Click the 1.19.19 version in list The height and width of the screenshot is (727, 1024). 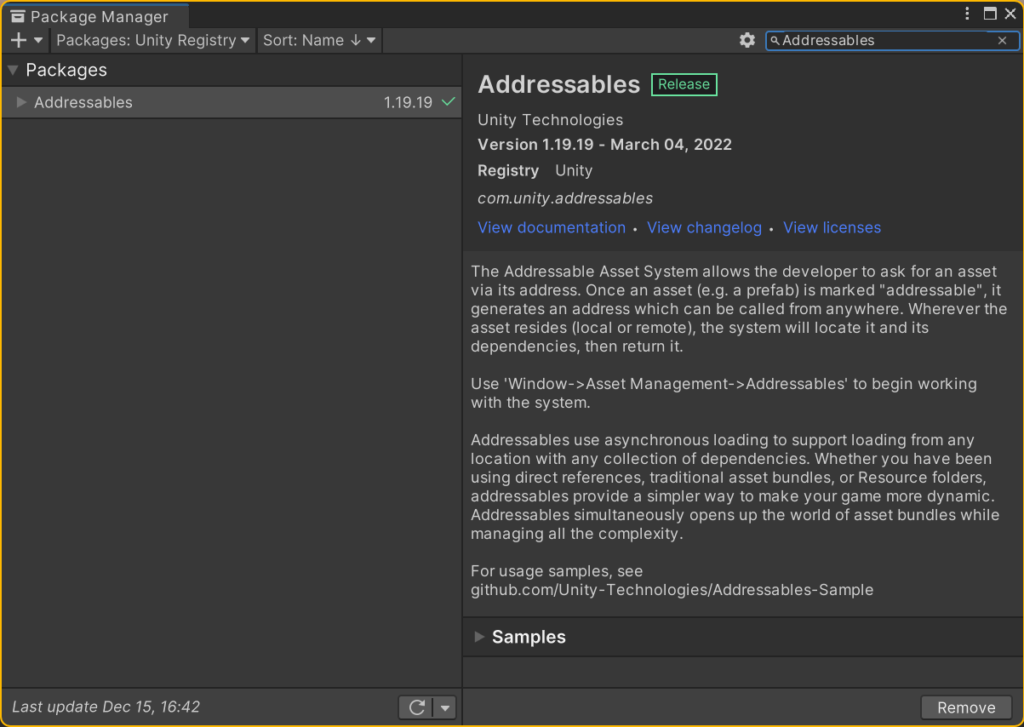pos(408,103)
